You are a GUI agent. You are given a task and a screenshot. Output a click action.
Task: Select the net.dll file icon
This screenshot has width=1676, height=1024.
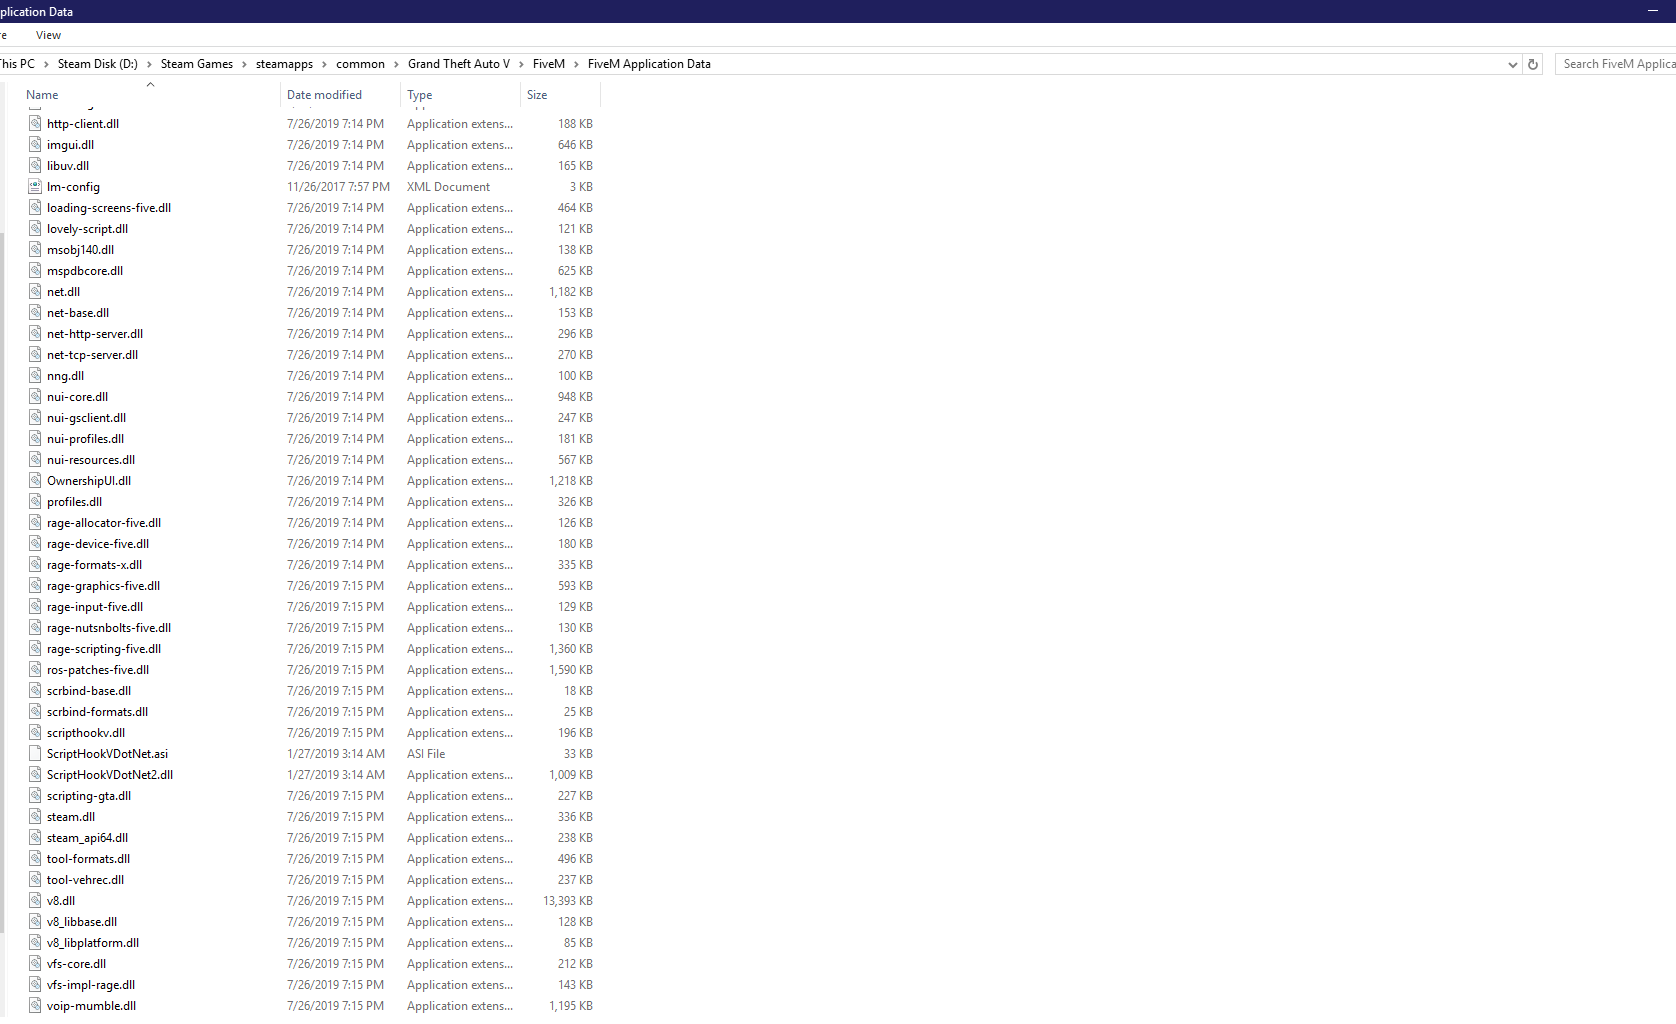click(x=35, y=292)
